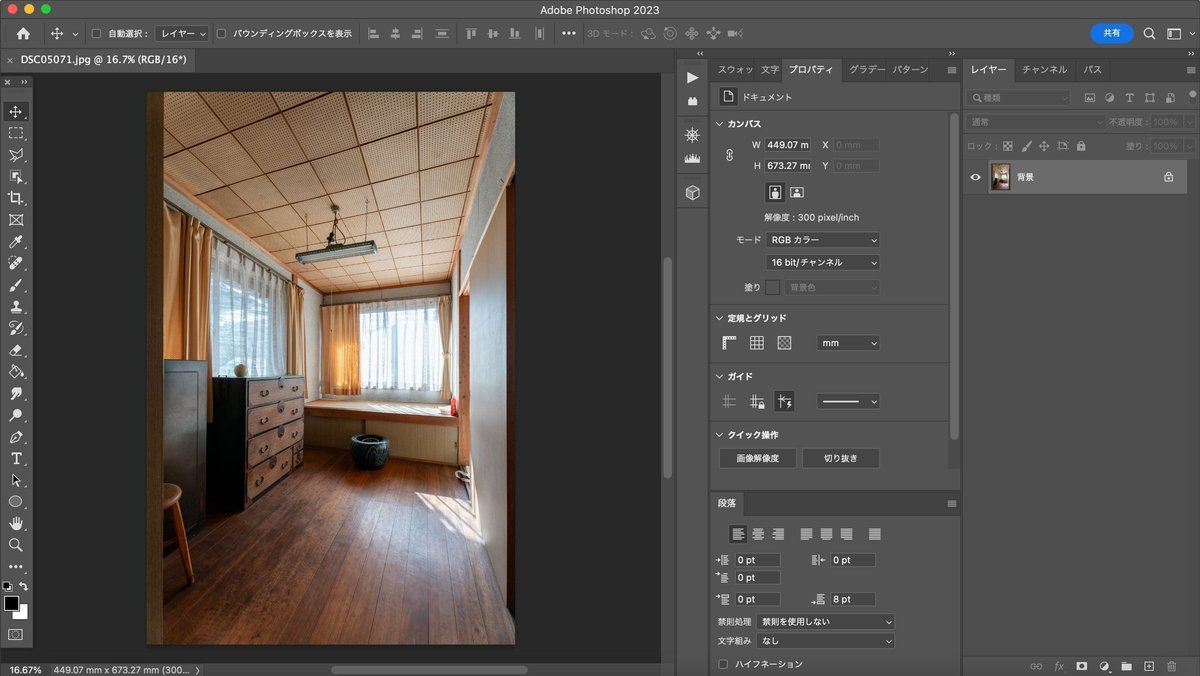Select the Path Selection tool
Screen dimensions: 1200x676
16,480
